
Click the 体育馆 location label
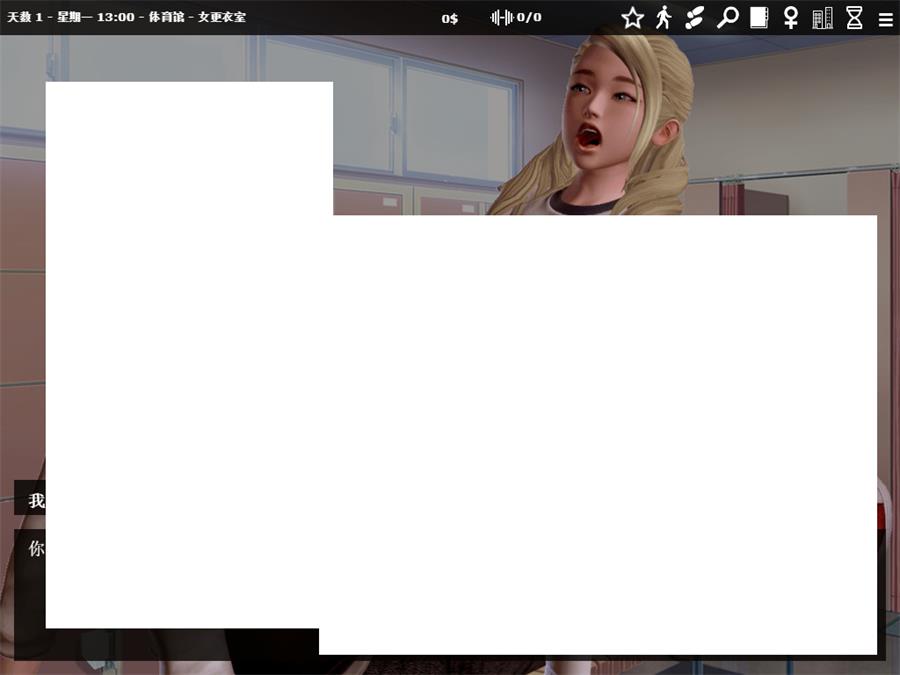click(165, 18)
